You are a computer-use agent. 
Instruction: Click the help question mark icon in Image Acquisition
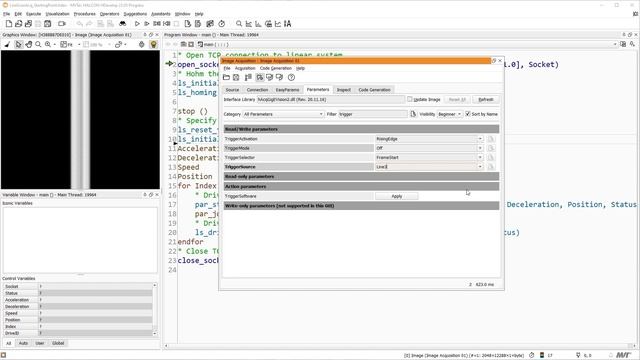click(x=291, y=77)
